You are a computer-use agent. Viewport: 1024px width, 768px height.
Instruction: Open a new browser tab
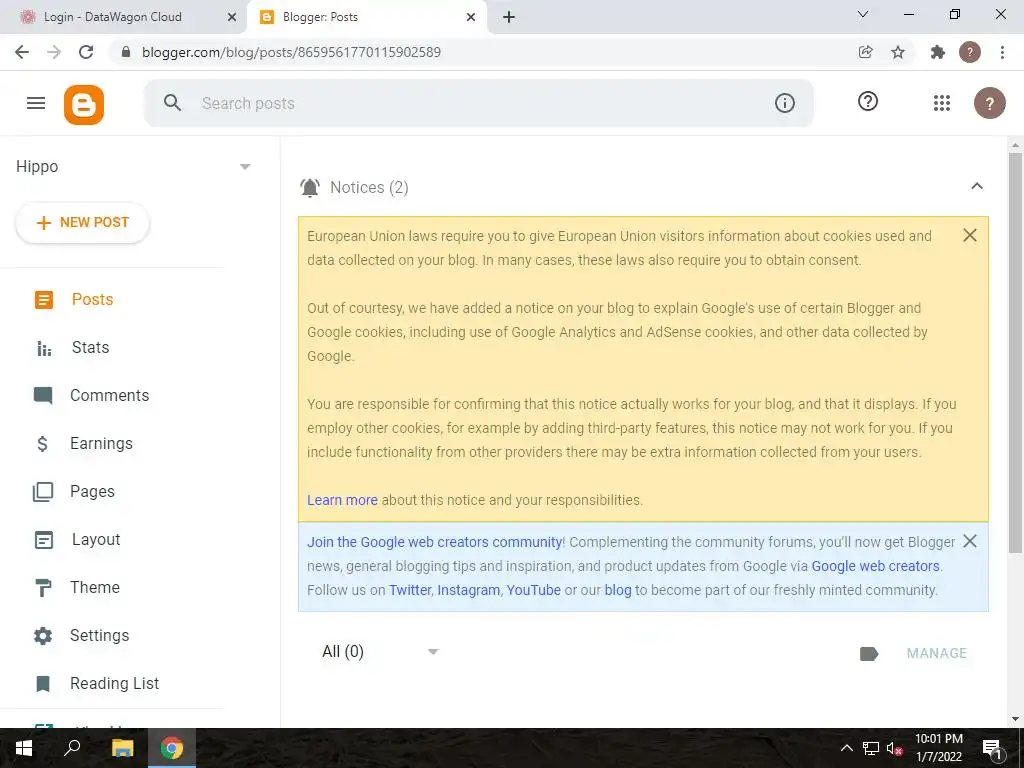[x=509, y=18]
